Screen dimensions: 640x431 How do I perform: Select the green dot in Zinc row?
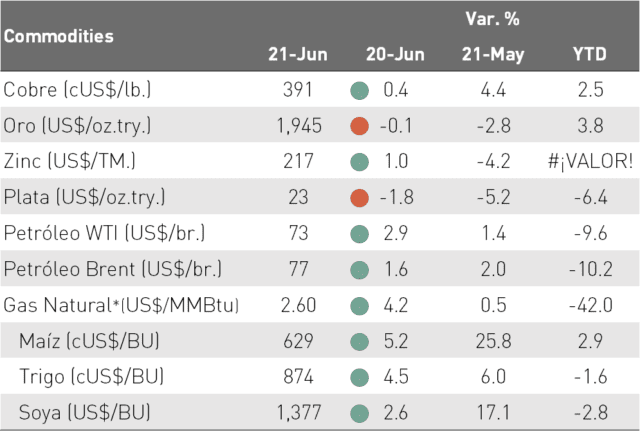[x=360, y=162]
